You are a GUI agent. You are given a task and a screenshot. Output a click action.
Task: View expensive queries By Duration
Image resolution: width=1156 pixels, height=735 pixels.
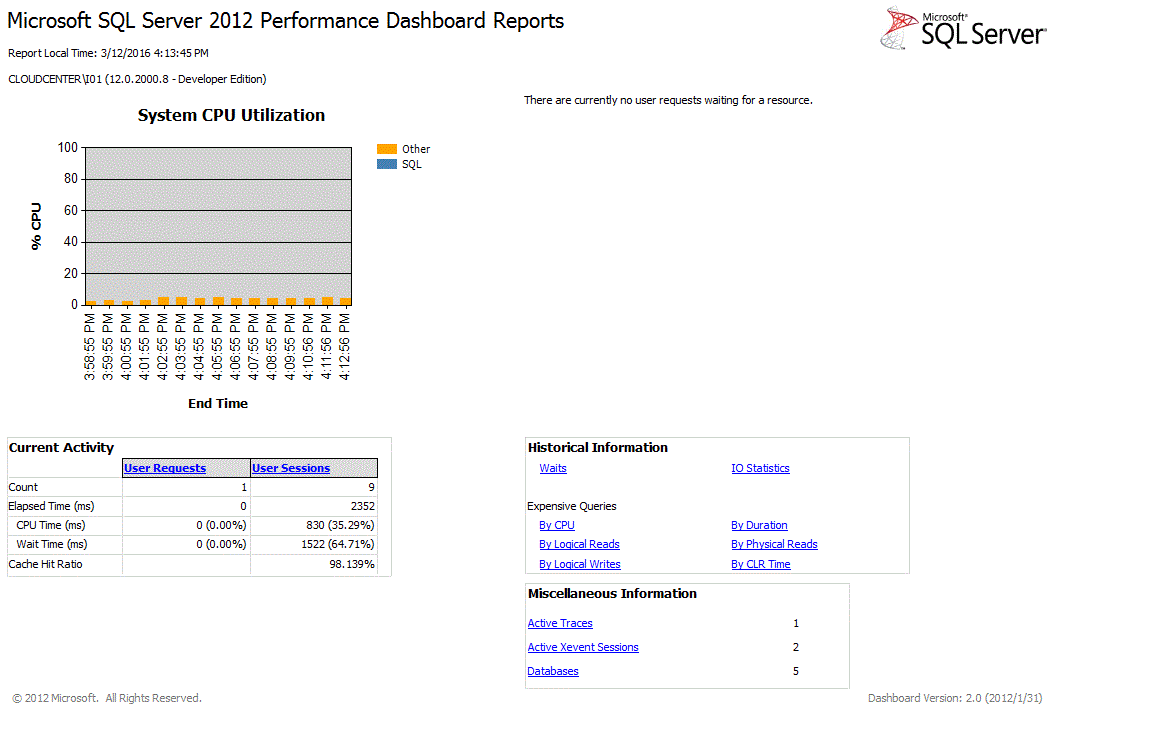759,525
